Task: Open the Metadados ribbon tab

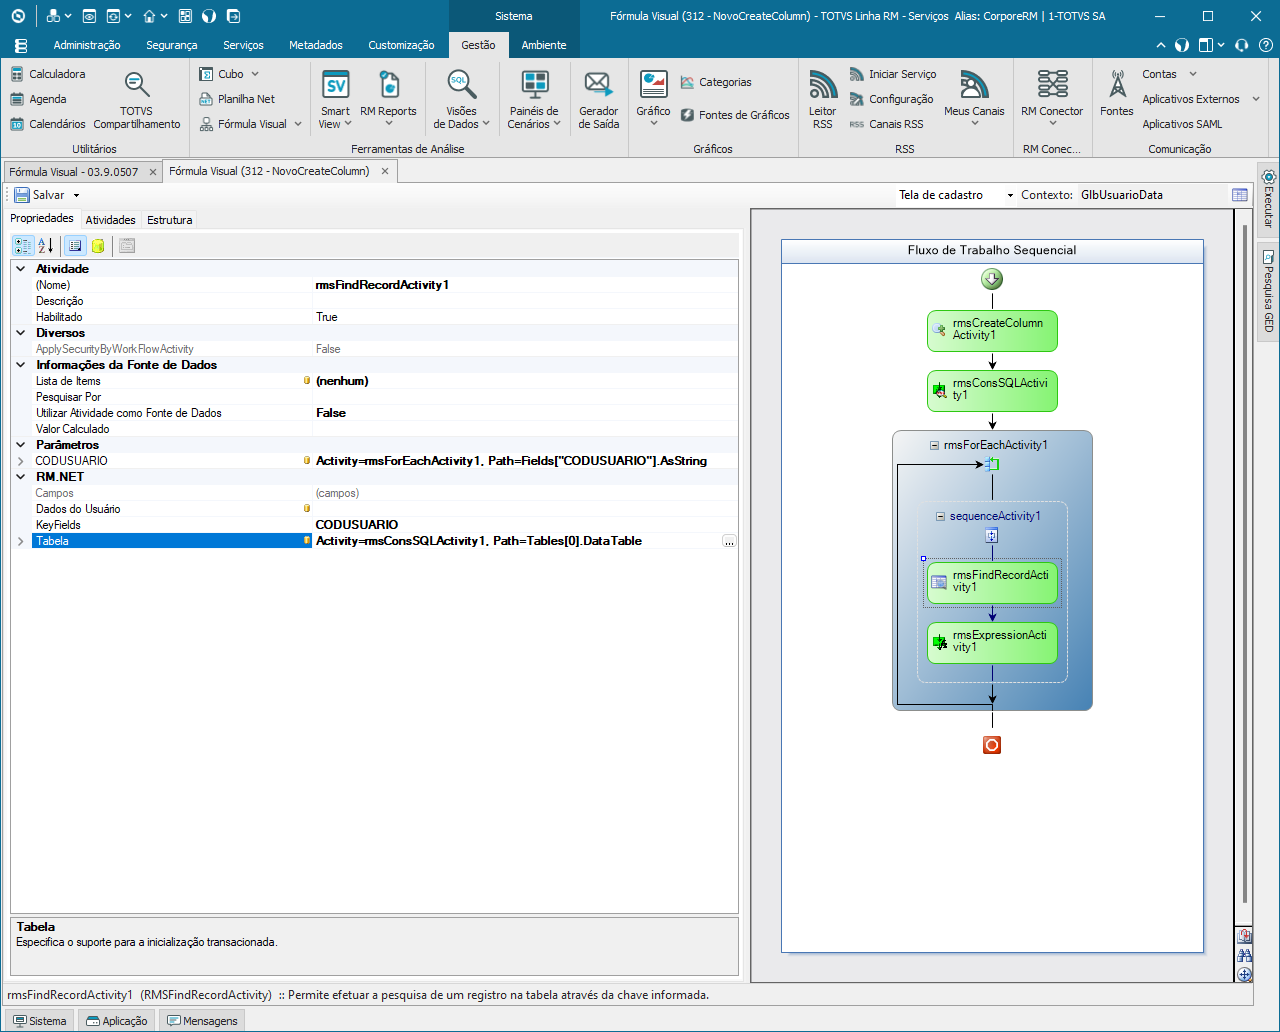Action: [x=316, y=45]
